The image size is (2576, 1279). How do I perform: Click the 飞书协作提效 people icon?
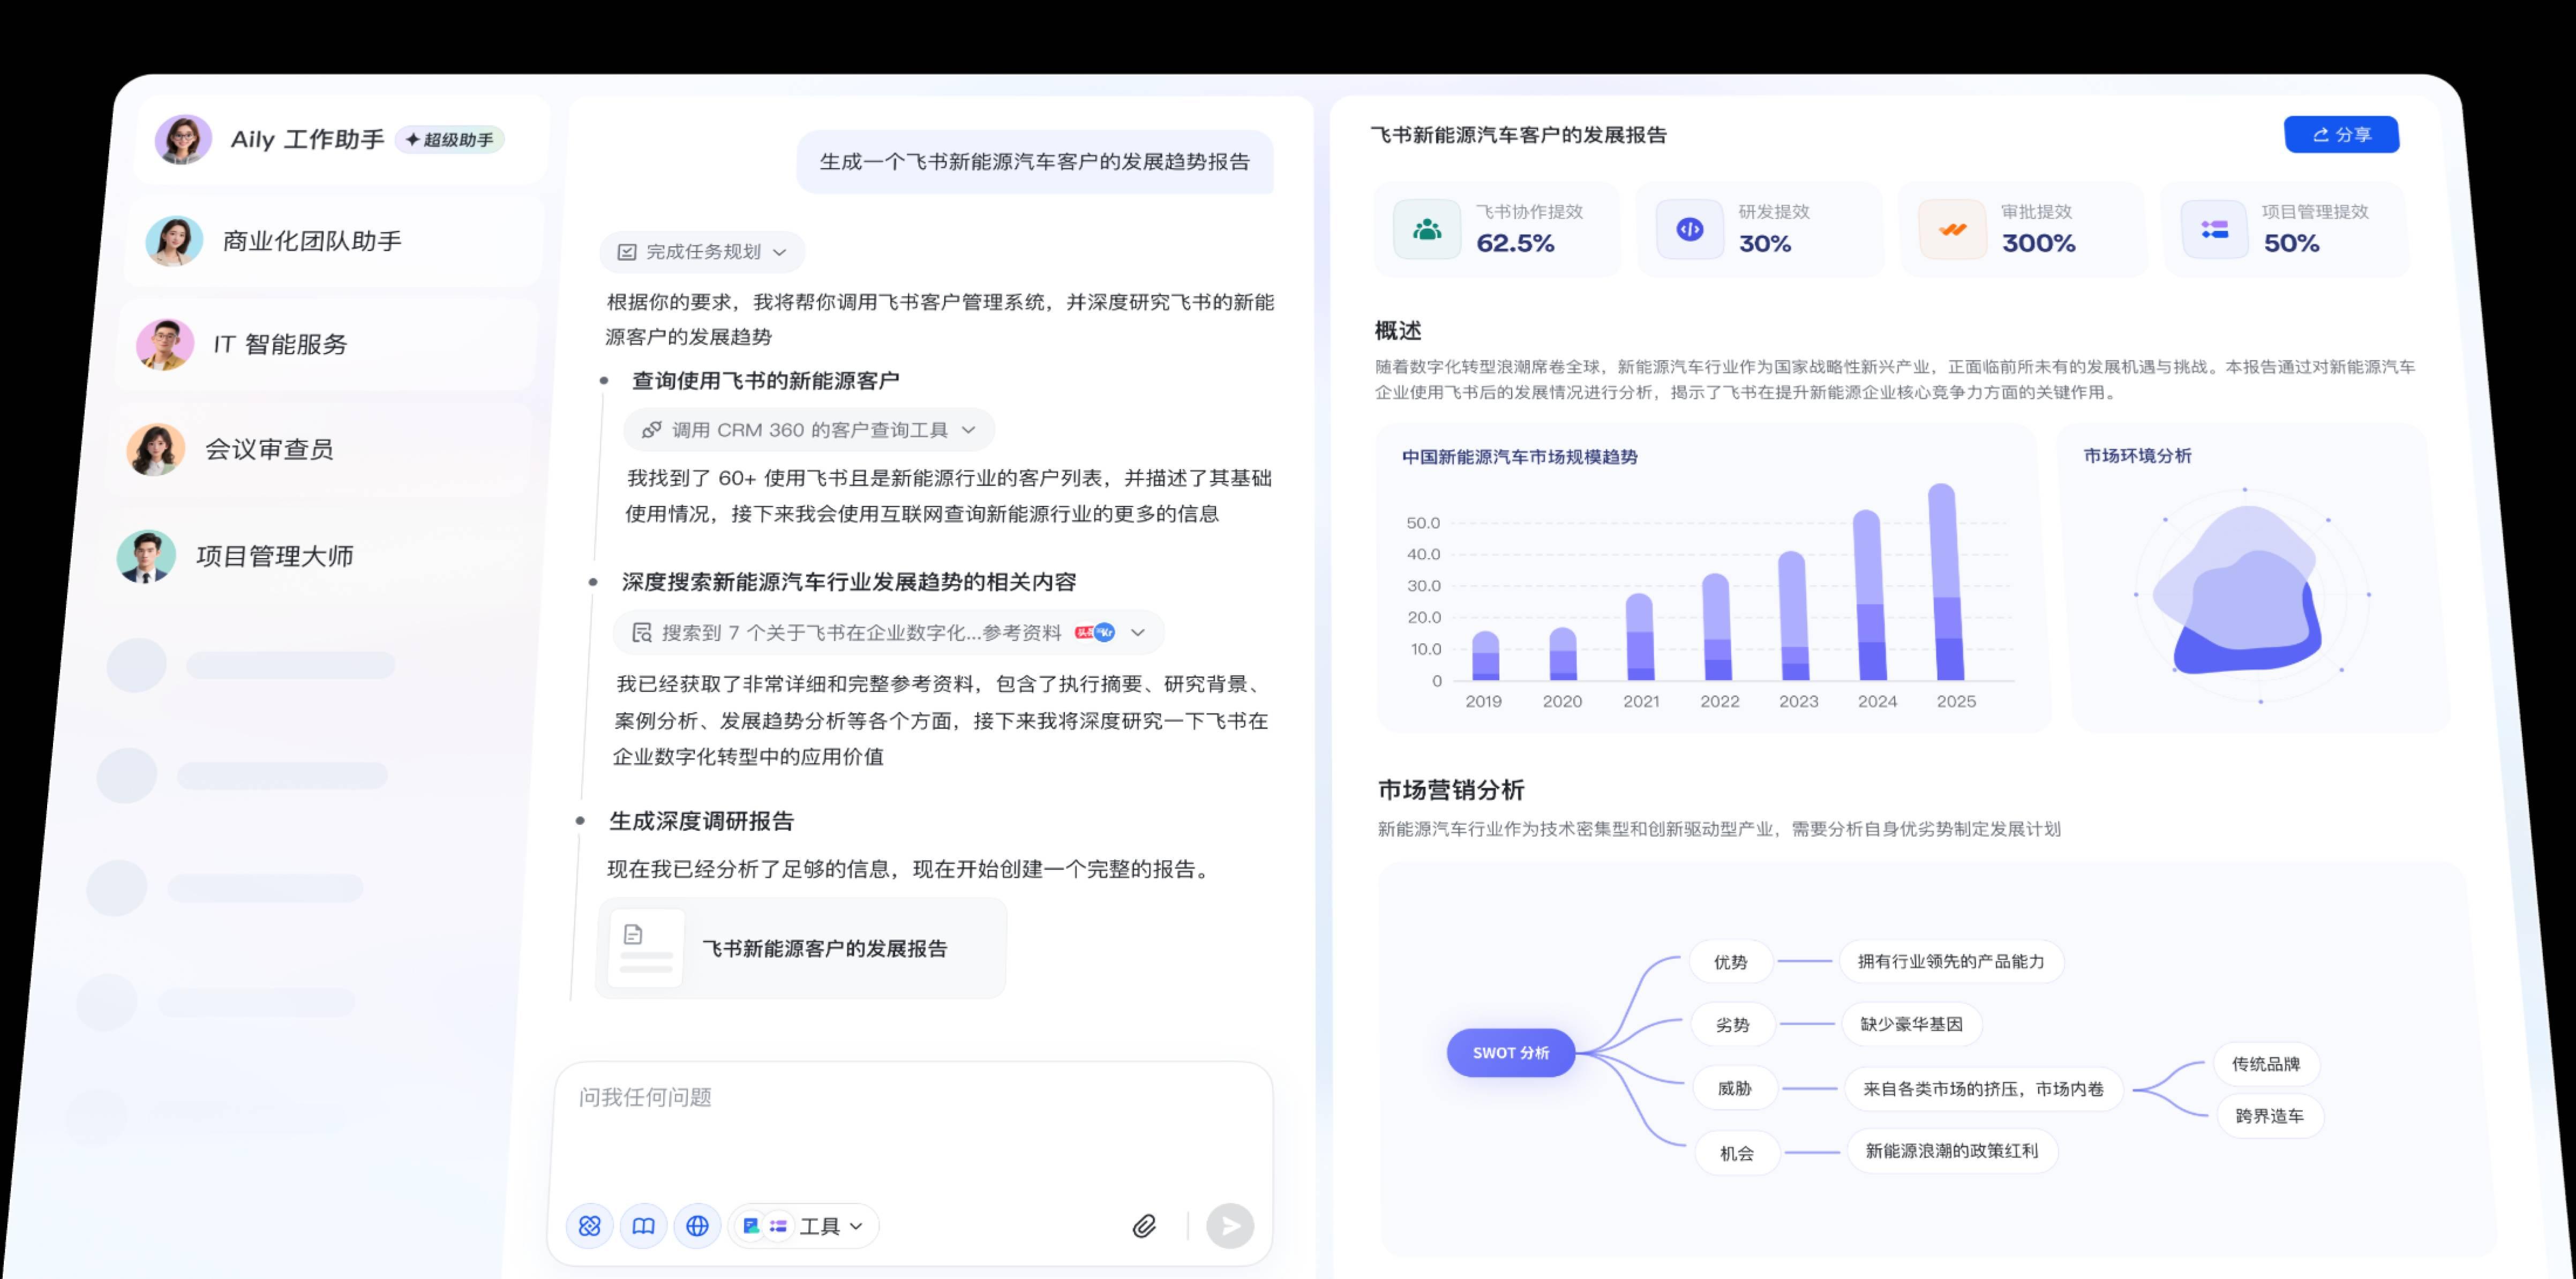point(1427,230)
